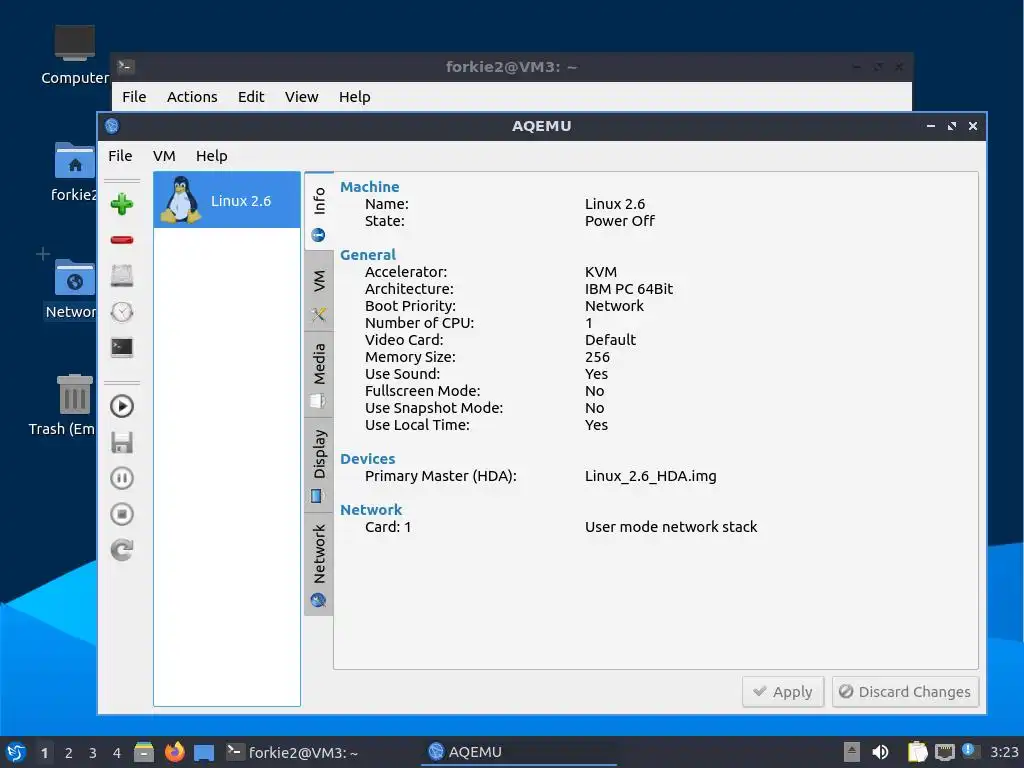1024x768 pixels.
Task: Switch to workspace 4
Action: pyautogui.click(x=117, y=753)
